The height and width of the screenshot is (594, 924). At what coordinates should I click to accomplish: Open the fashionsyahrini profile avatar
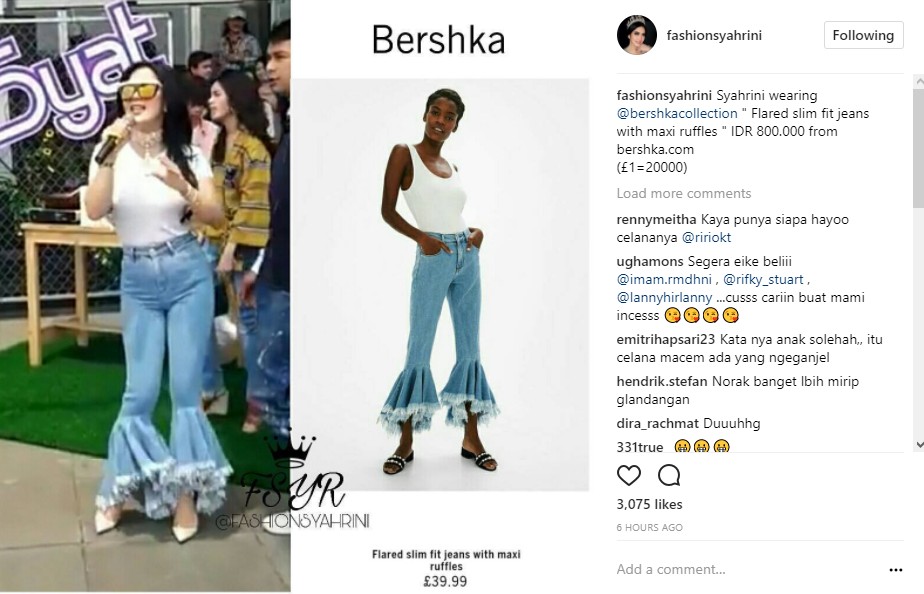[636, 35]
